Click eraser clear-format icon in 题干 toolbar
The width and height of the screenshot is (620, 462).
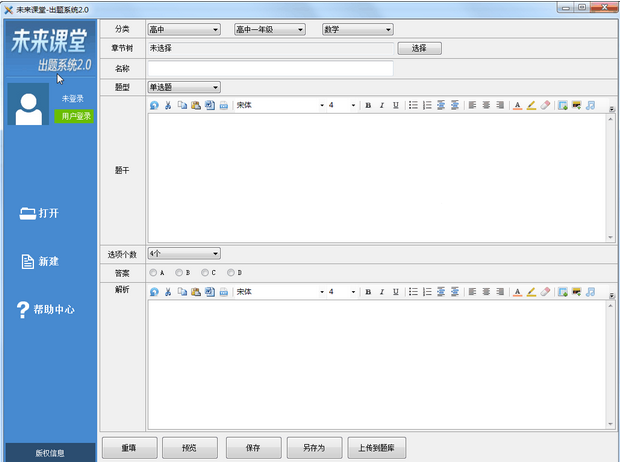[545, 105]
